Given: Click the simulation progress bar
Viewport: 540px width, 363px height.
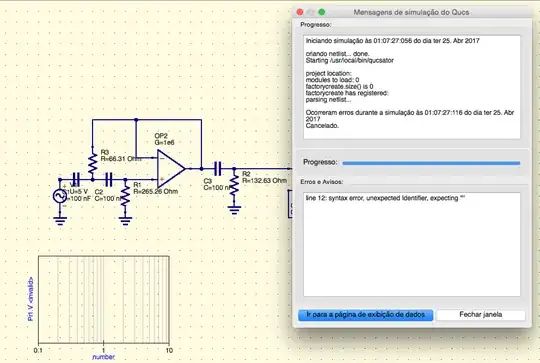Looking at the screenshot, I should pyautogui.click(x=431, y=163).
